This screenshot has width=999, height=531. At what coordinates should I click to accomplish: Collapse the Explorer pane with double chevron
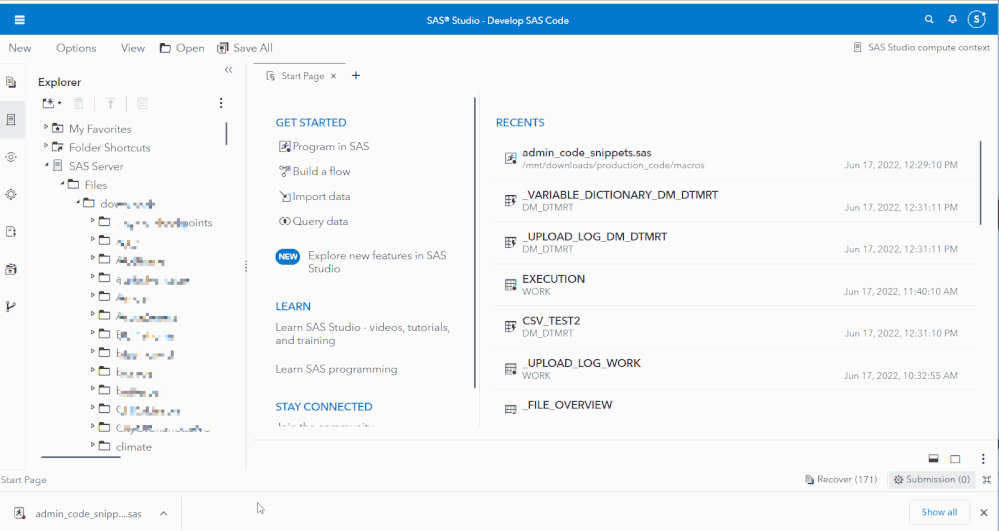click(229, 70)
